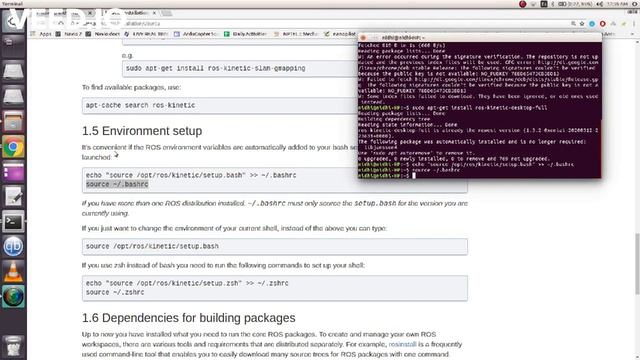640x360 pixels.
Task: Open qBittorrent from the dock
Action: (x=13, y=247)
